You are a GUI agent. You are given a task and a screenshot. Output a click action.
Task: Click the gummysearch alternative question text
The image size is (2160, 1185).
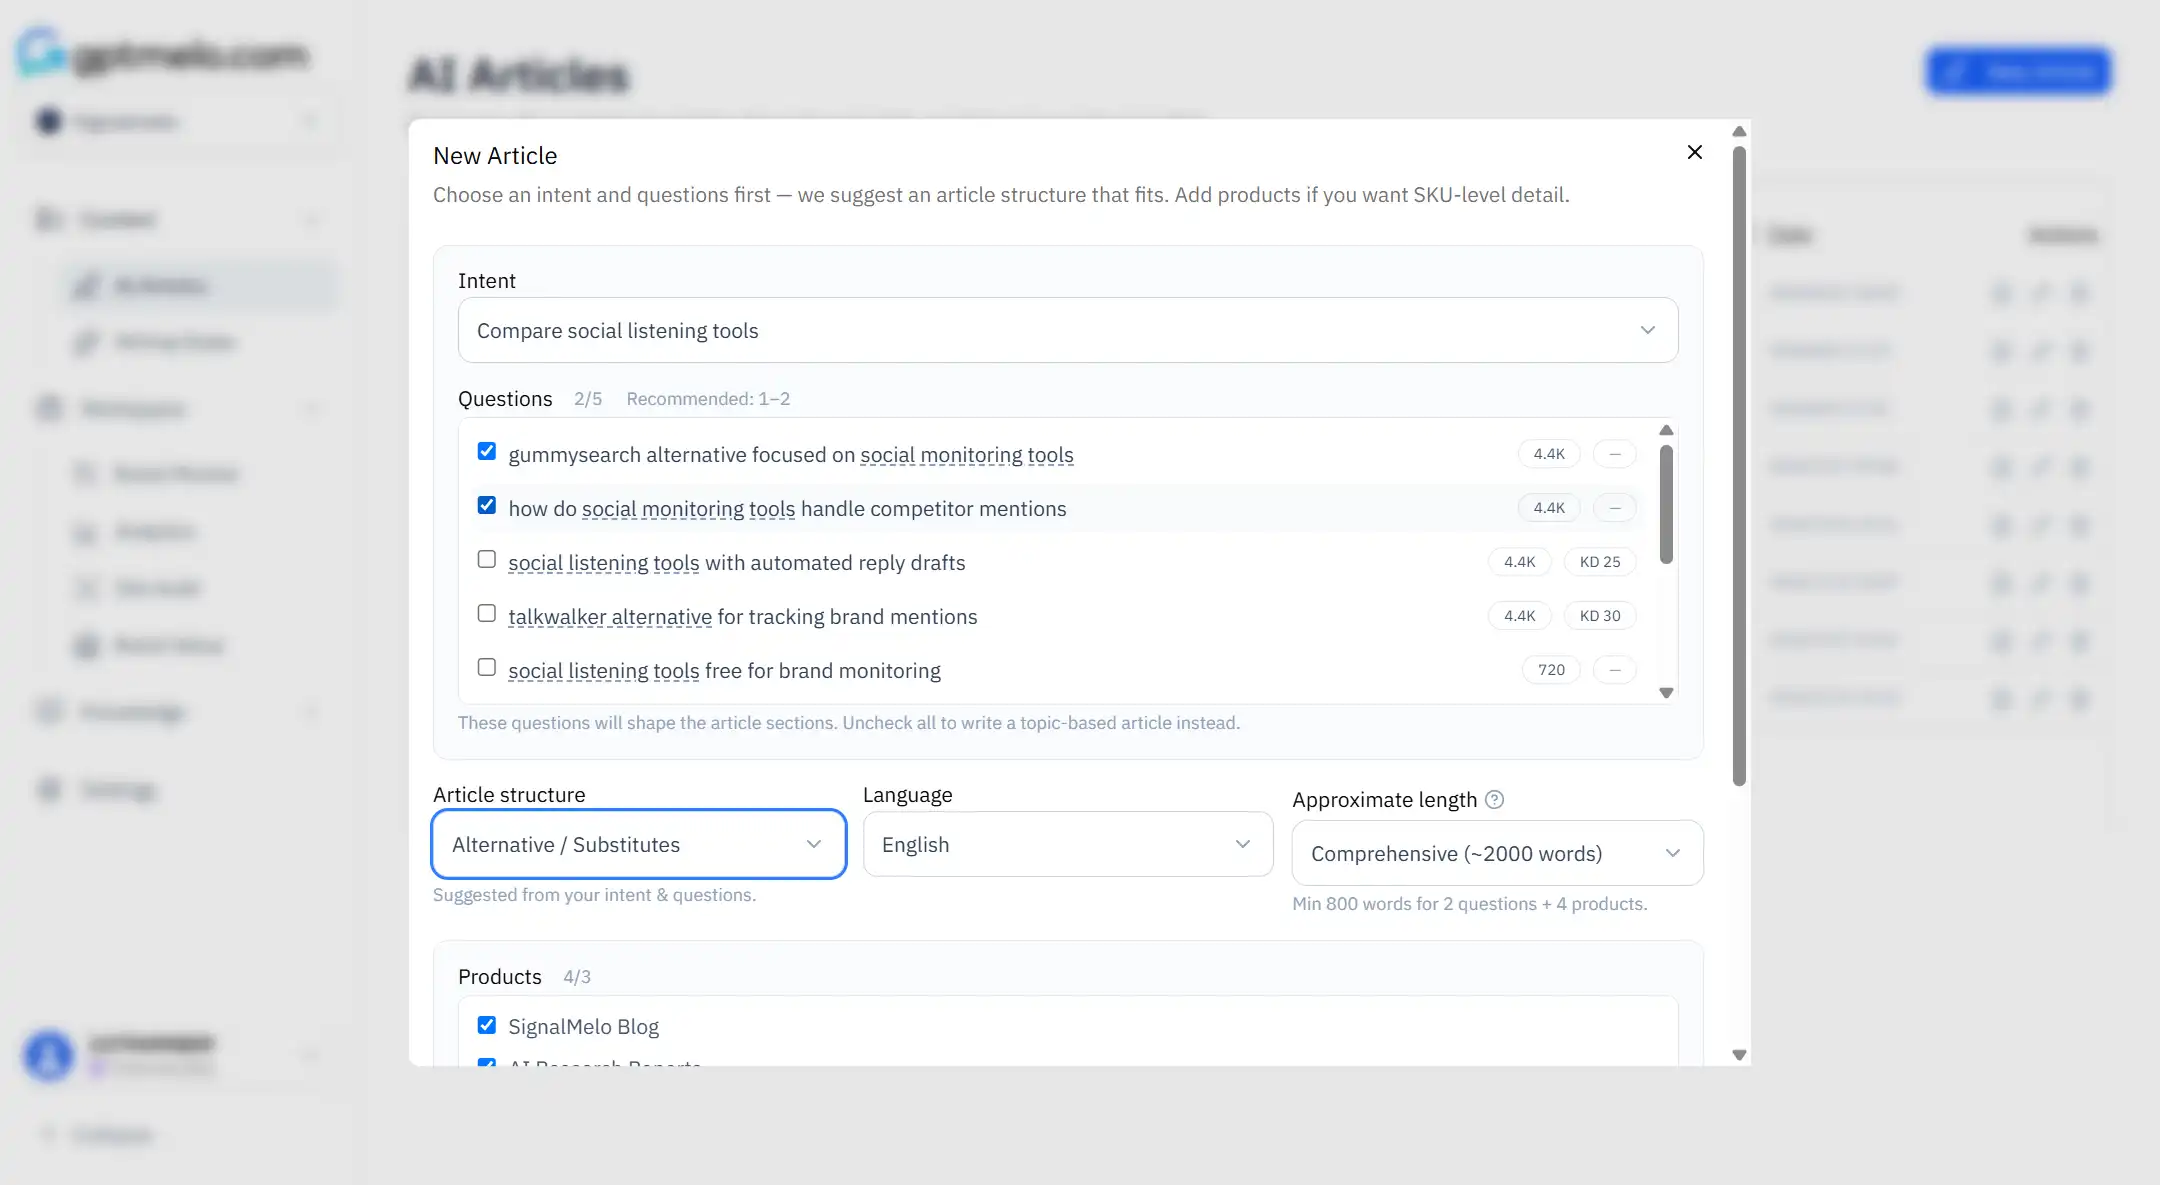791,455
